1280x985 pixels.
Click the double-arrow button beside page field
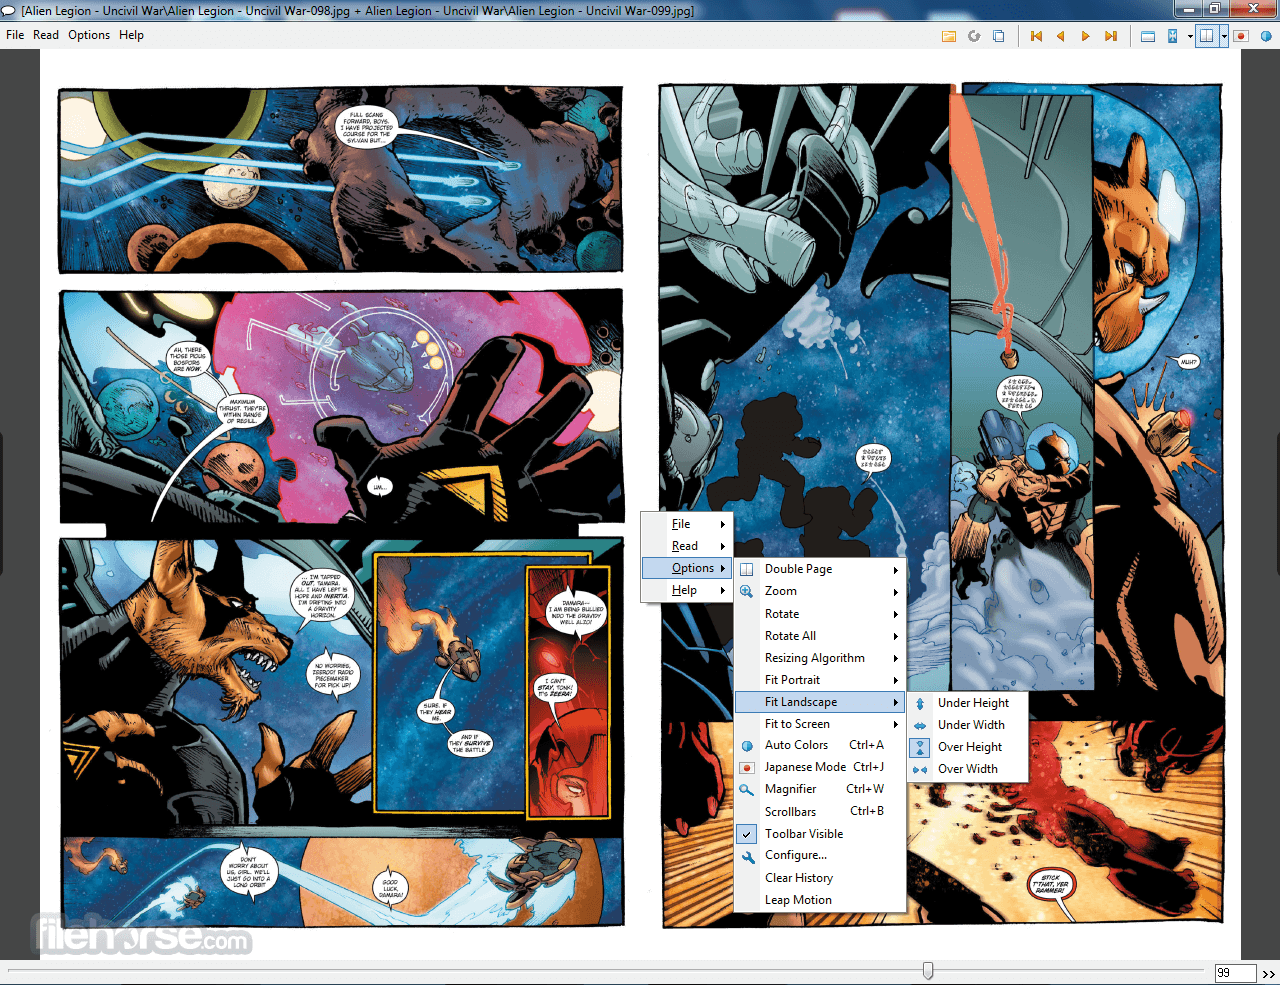[1268, 974]
